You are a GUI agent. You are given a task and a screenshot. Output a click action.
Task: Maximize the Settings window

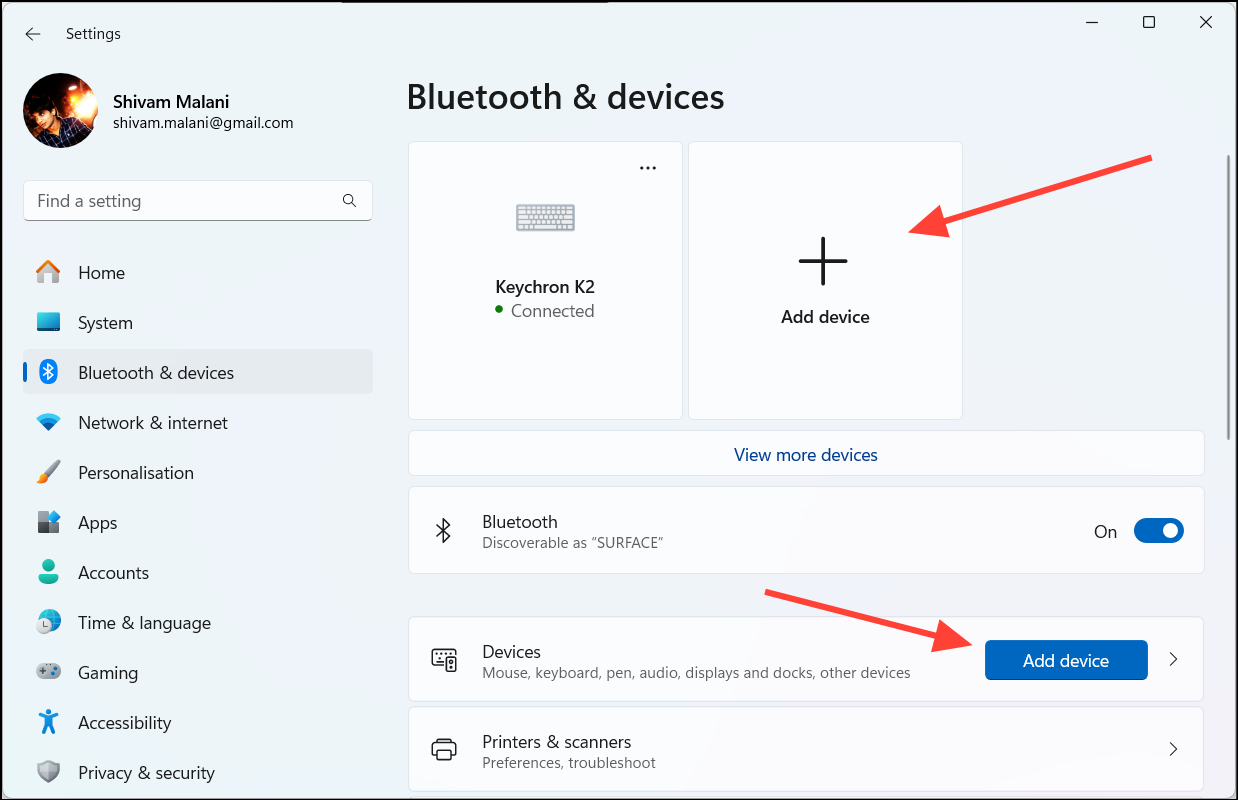(x=1149, y=22)
